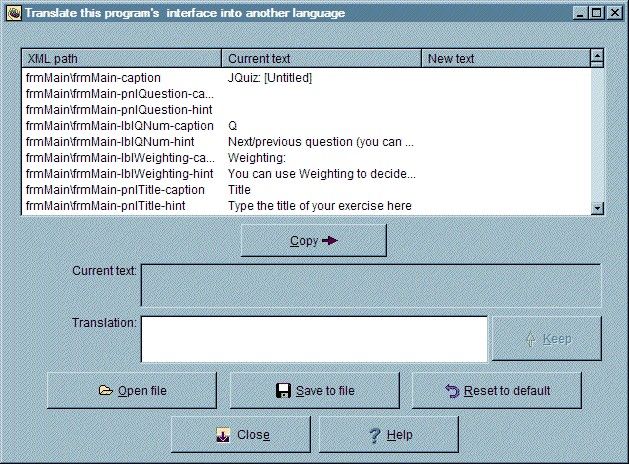Click the 'JQuiz: [Untitled]' current text cell

[x=270, y=78]
